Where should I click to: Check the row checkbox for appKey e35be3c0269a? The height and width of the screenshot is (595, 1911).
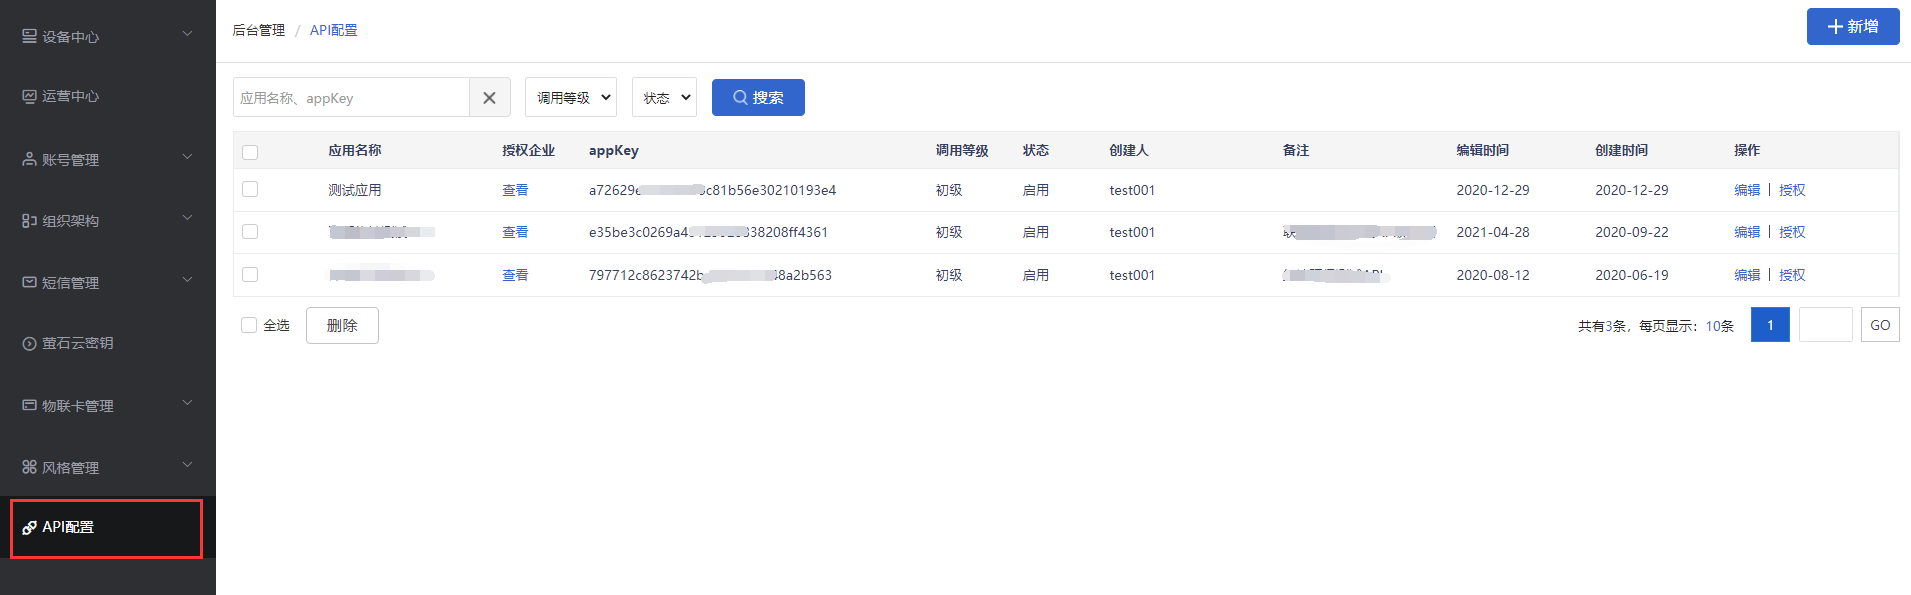point(250,231)
